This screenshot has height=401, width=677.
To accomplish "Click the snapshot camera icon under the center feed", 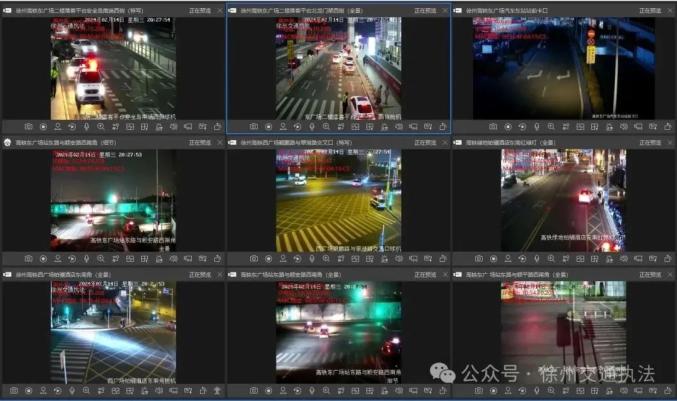I will coord(254,259).
